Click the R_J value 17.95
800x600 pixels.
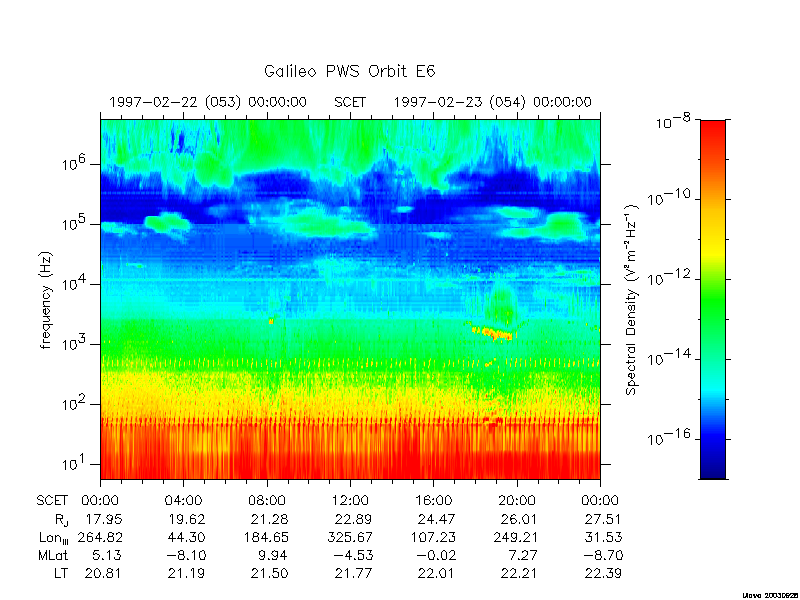pyautogui.click(x=103, y=519)
